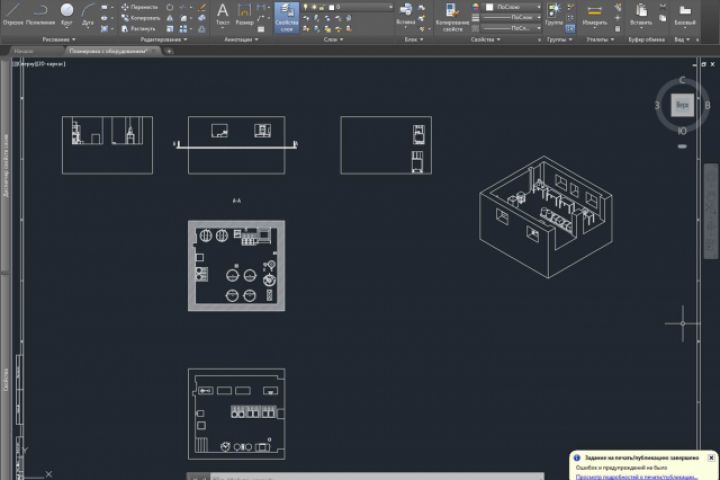
Task: Click the Scale icon in Редактирование panel
Action: [x=170, y=28]
